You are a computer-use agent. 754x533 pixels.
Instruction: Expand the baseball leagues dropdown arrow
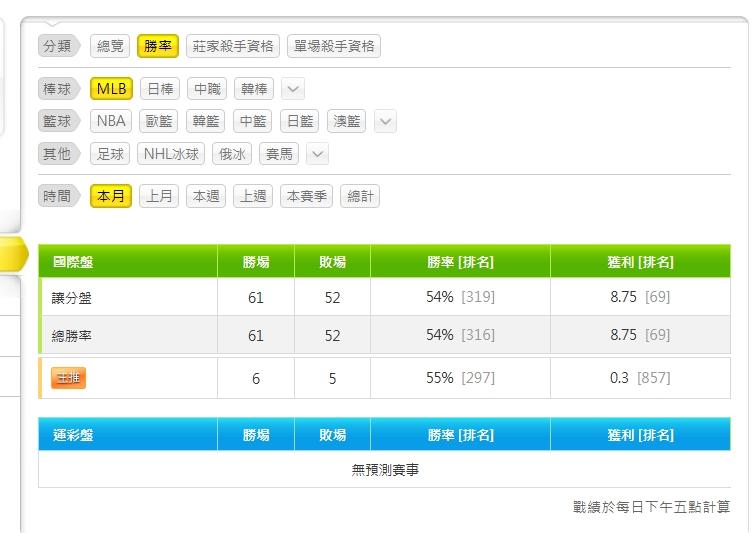[x=293, y=89]
